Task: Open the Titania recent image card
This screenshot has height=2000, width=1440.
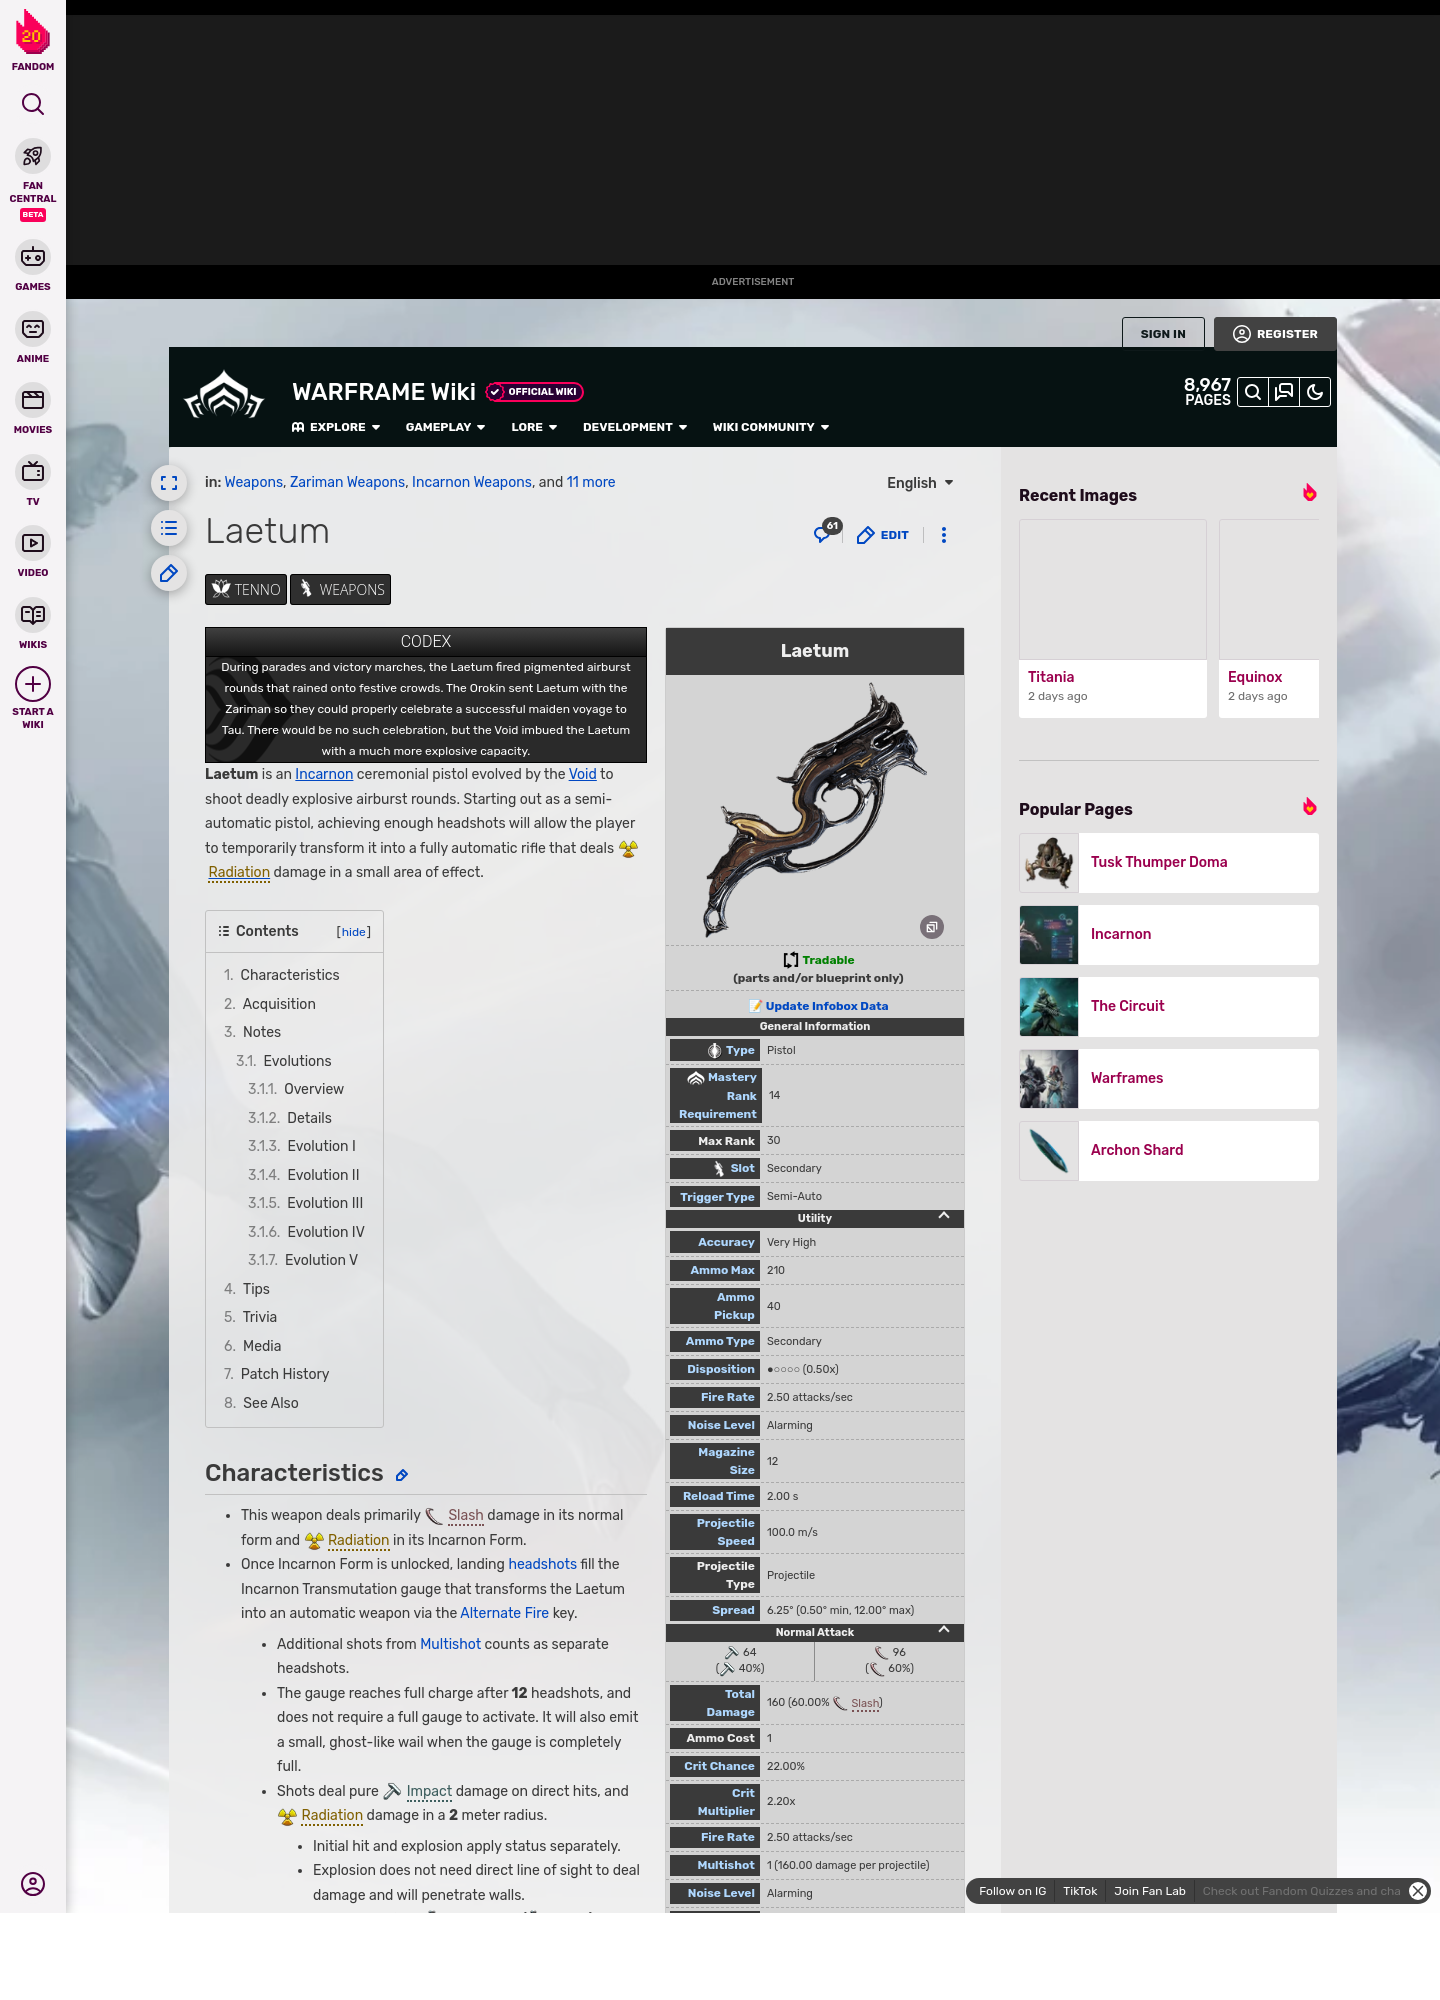Action: coord(1113,618)
